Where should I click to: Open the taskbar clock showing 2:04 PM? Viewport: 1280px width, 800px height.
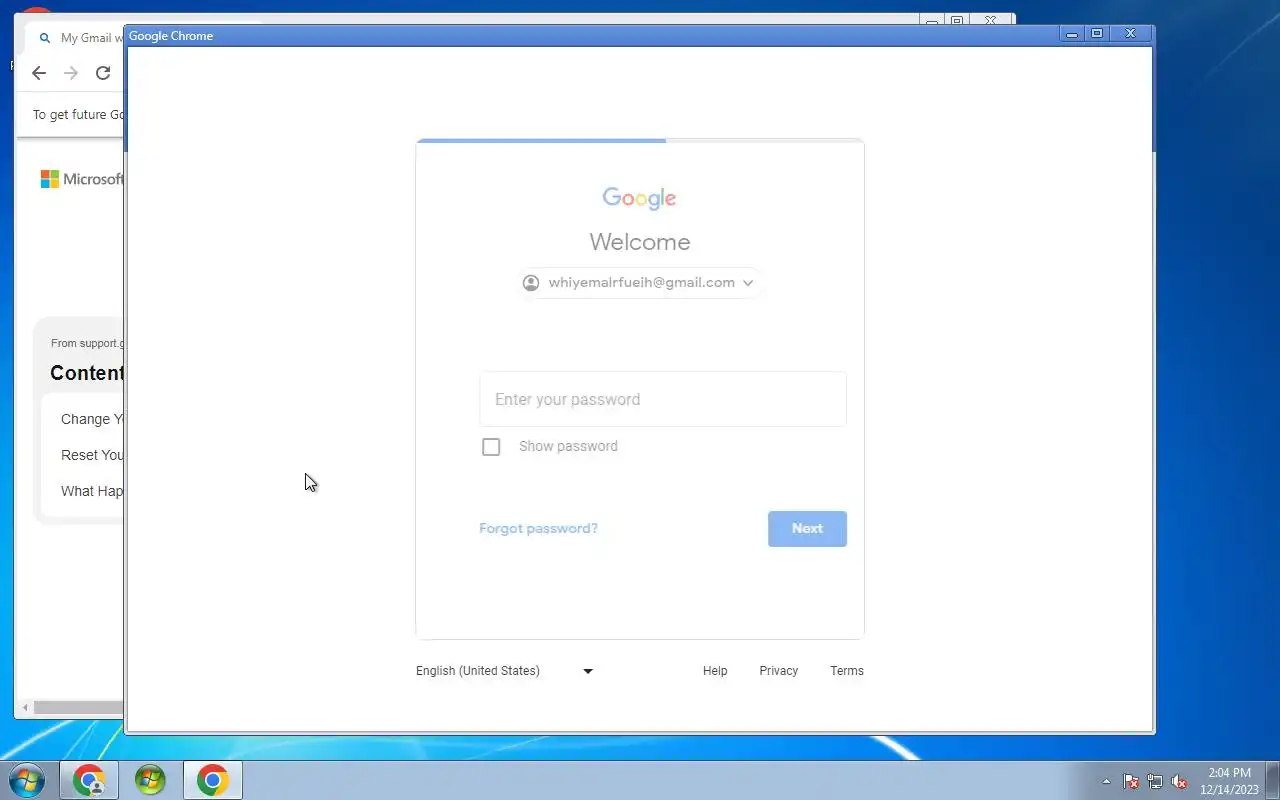pos(1229,781)
